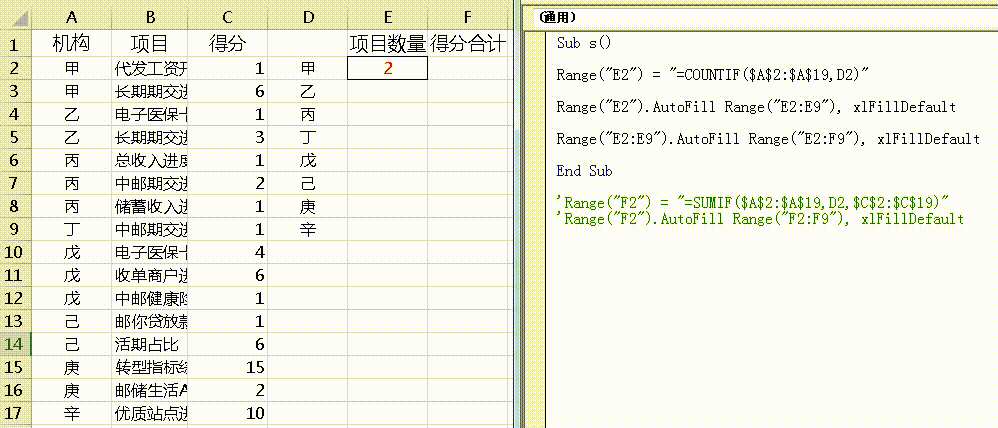The width and height of the screenshot is (998, 428).
Task: Click cell B11 starting with 收单商户
Action: 150,275
